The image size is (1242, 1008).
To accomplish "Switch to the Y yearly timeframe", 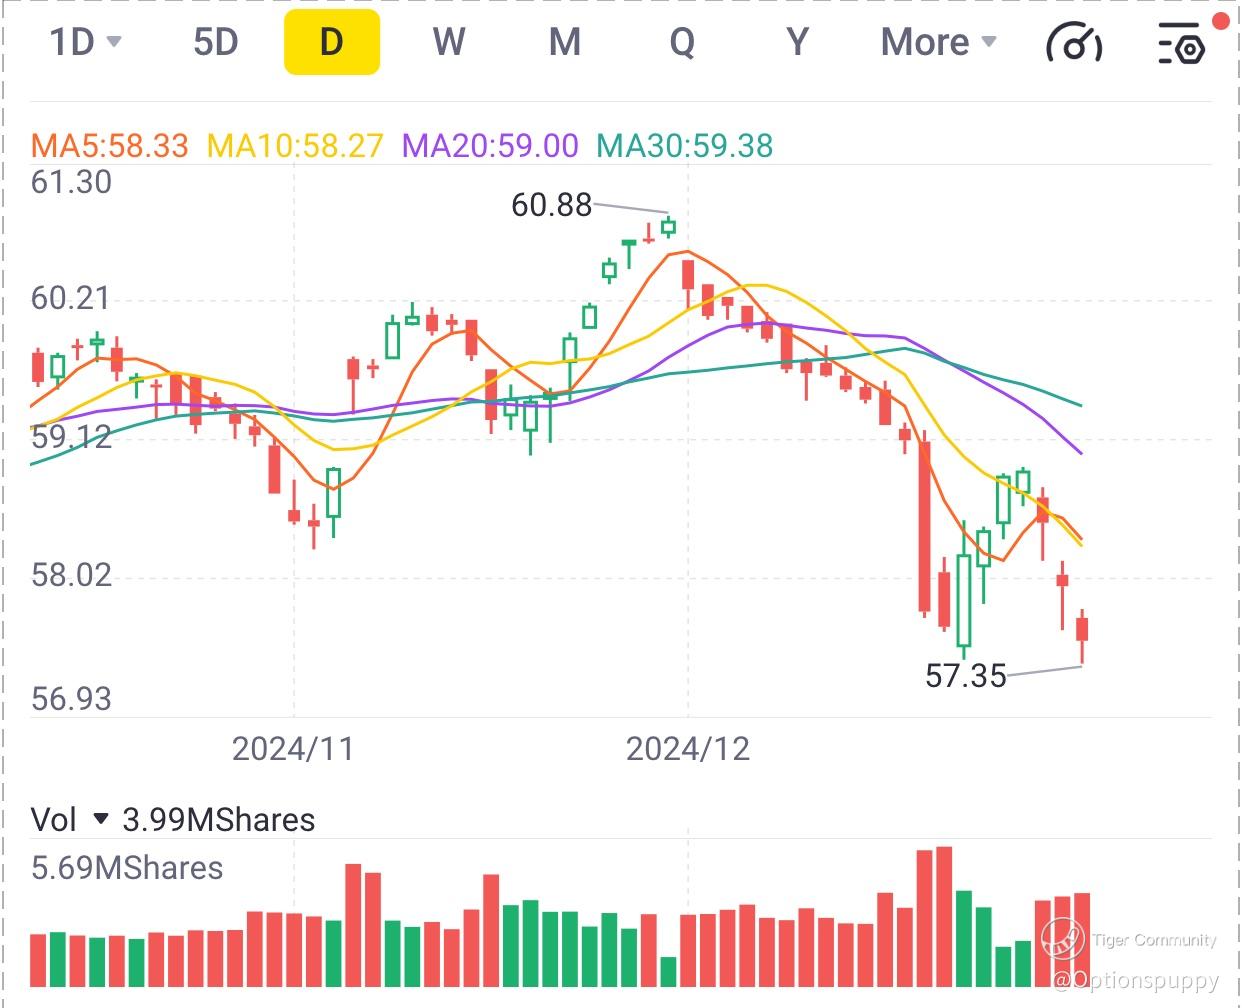I will (797, 42).
